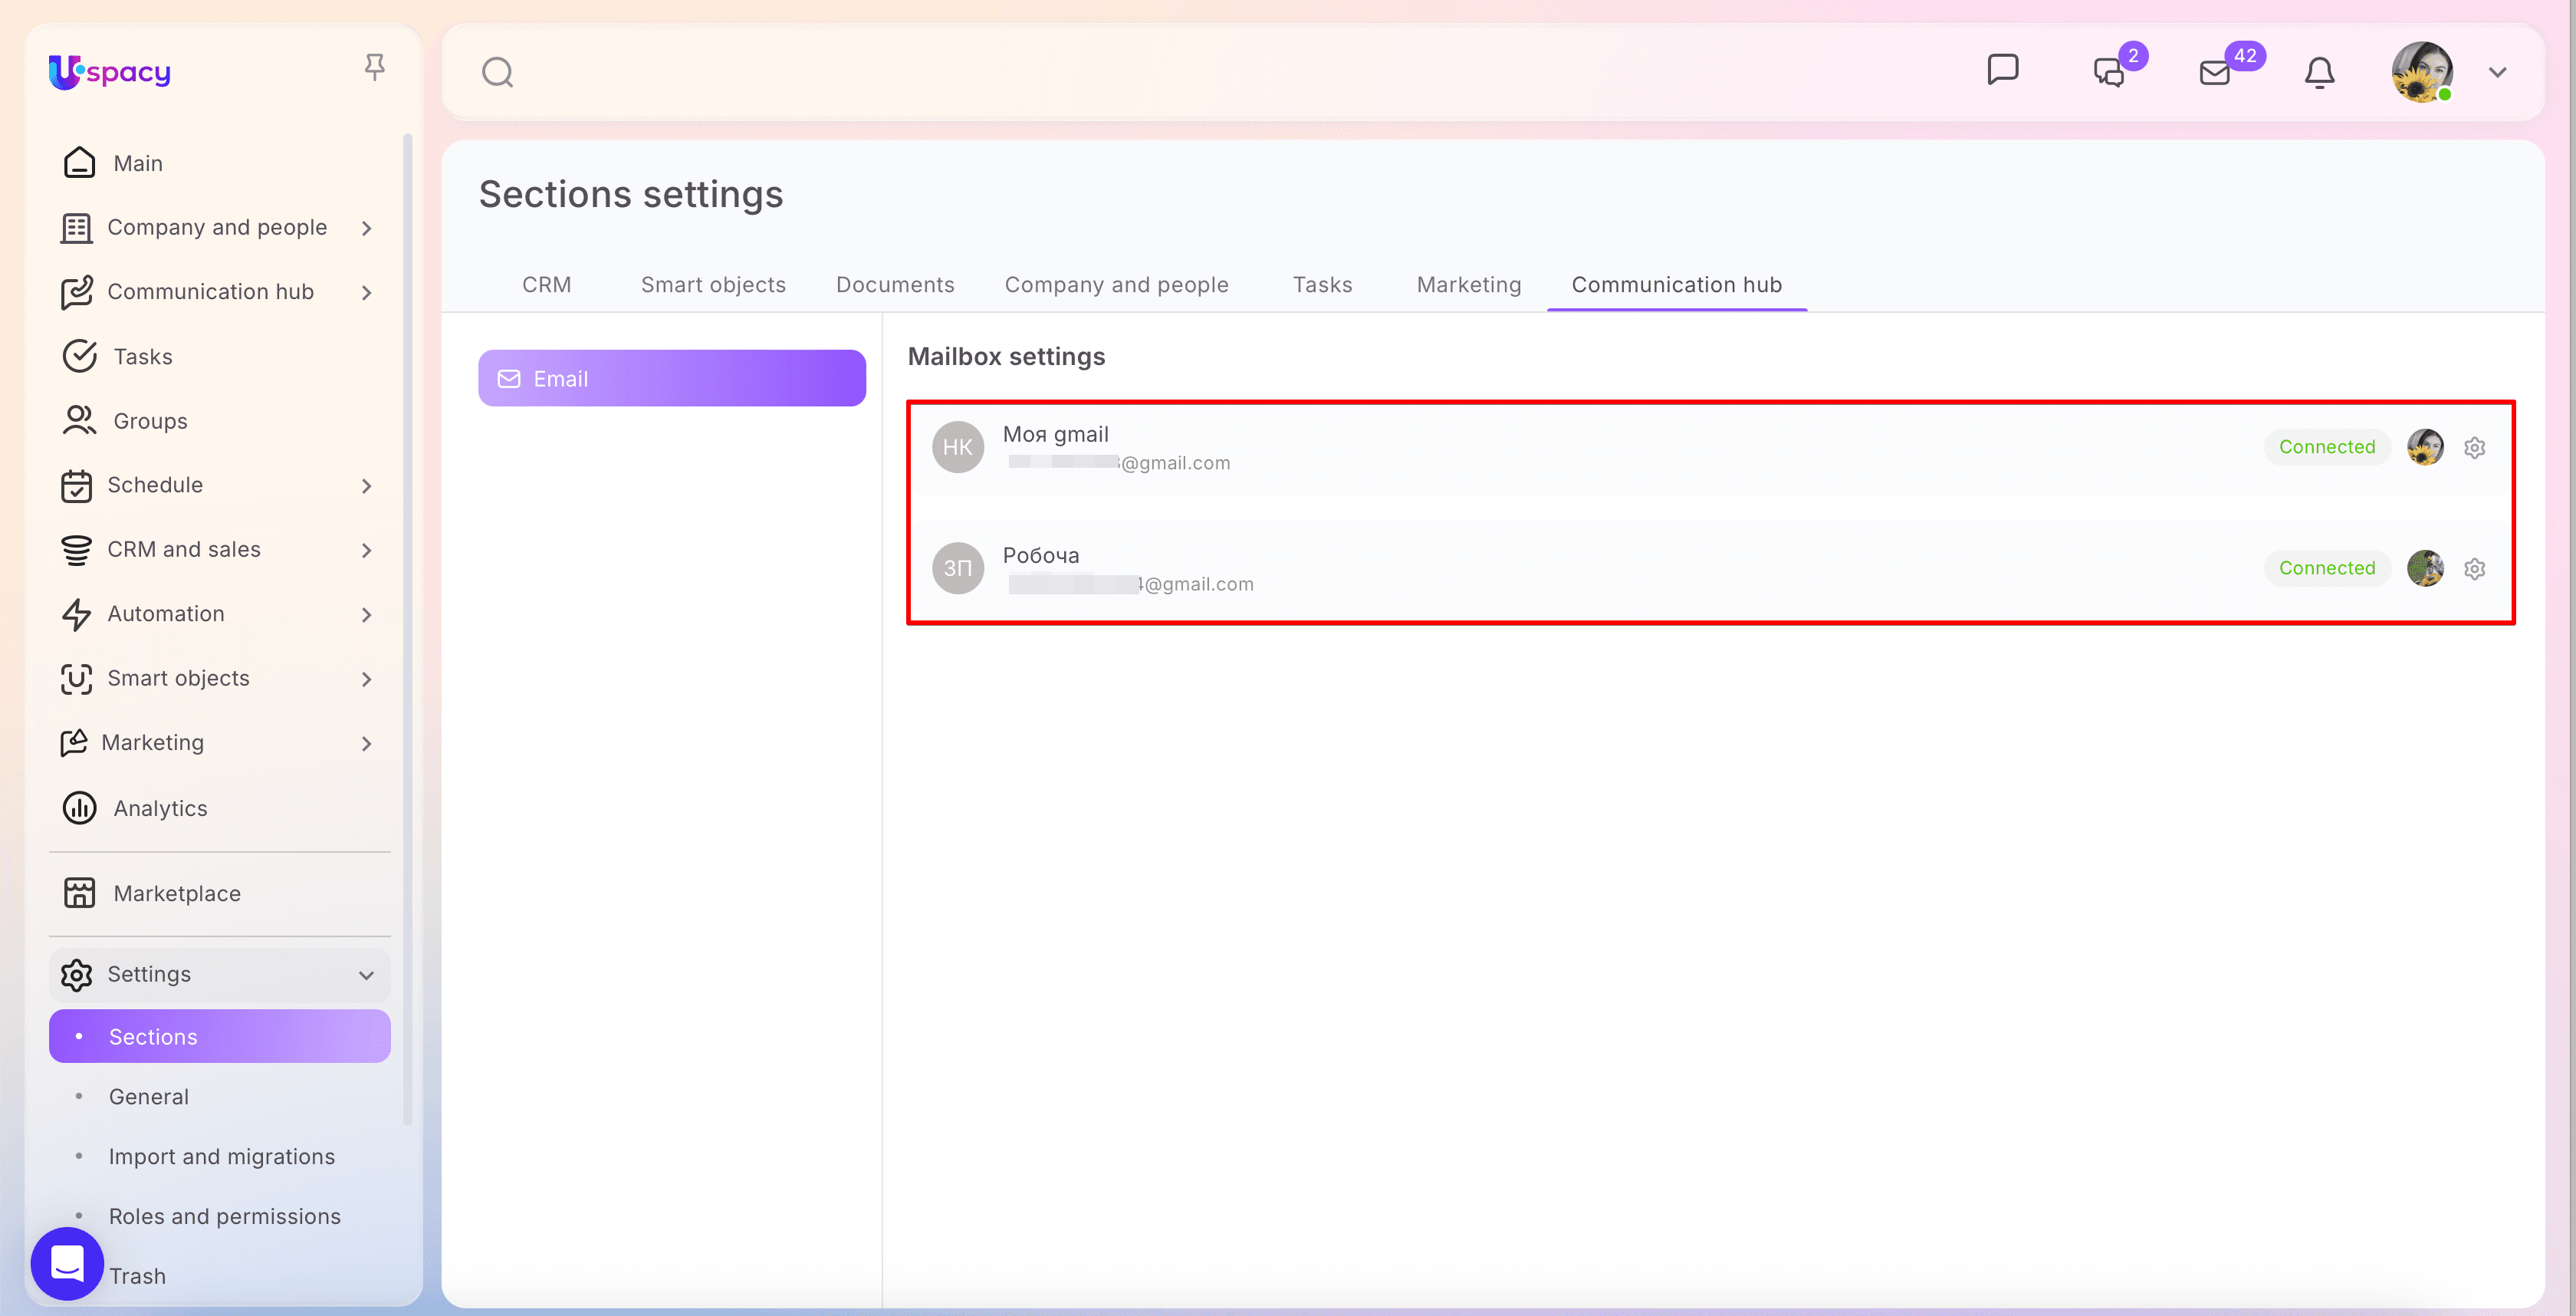The width and height of the screenshot is (2576, 1316).
Task: Open the notifications bell
Action: [x=2319, y=73]
